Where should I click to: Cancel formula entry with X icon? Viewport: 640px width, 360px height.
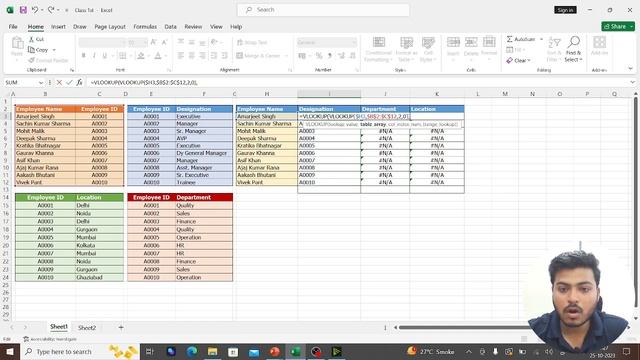pos(59,82)
